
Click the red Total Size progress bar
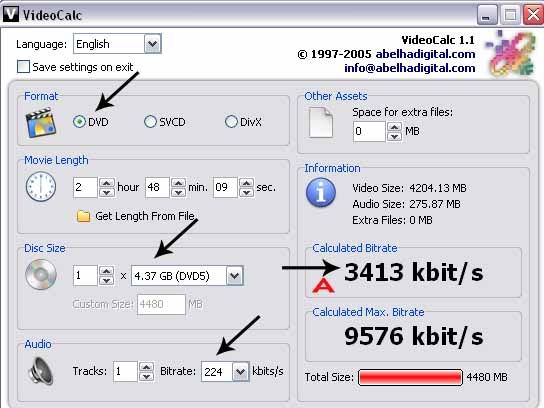click(410, 377)
